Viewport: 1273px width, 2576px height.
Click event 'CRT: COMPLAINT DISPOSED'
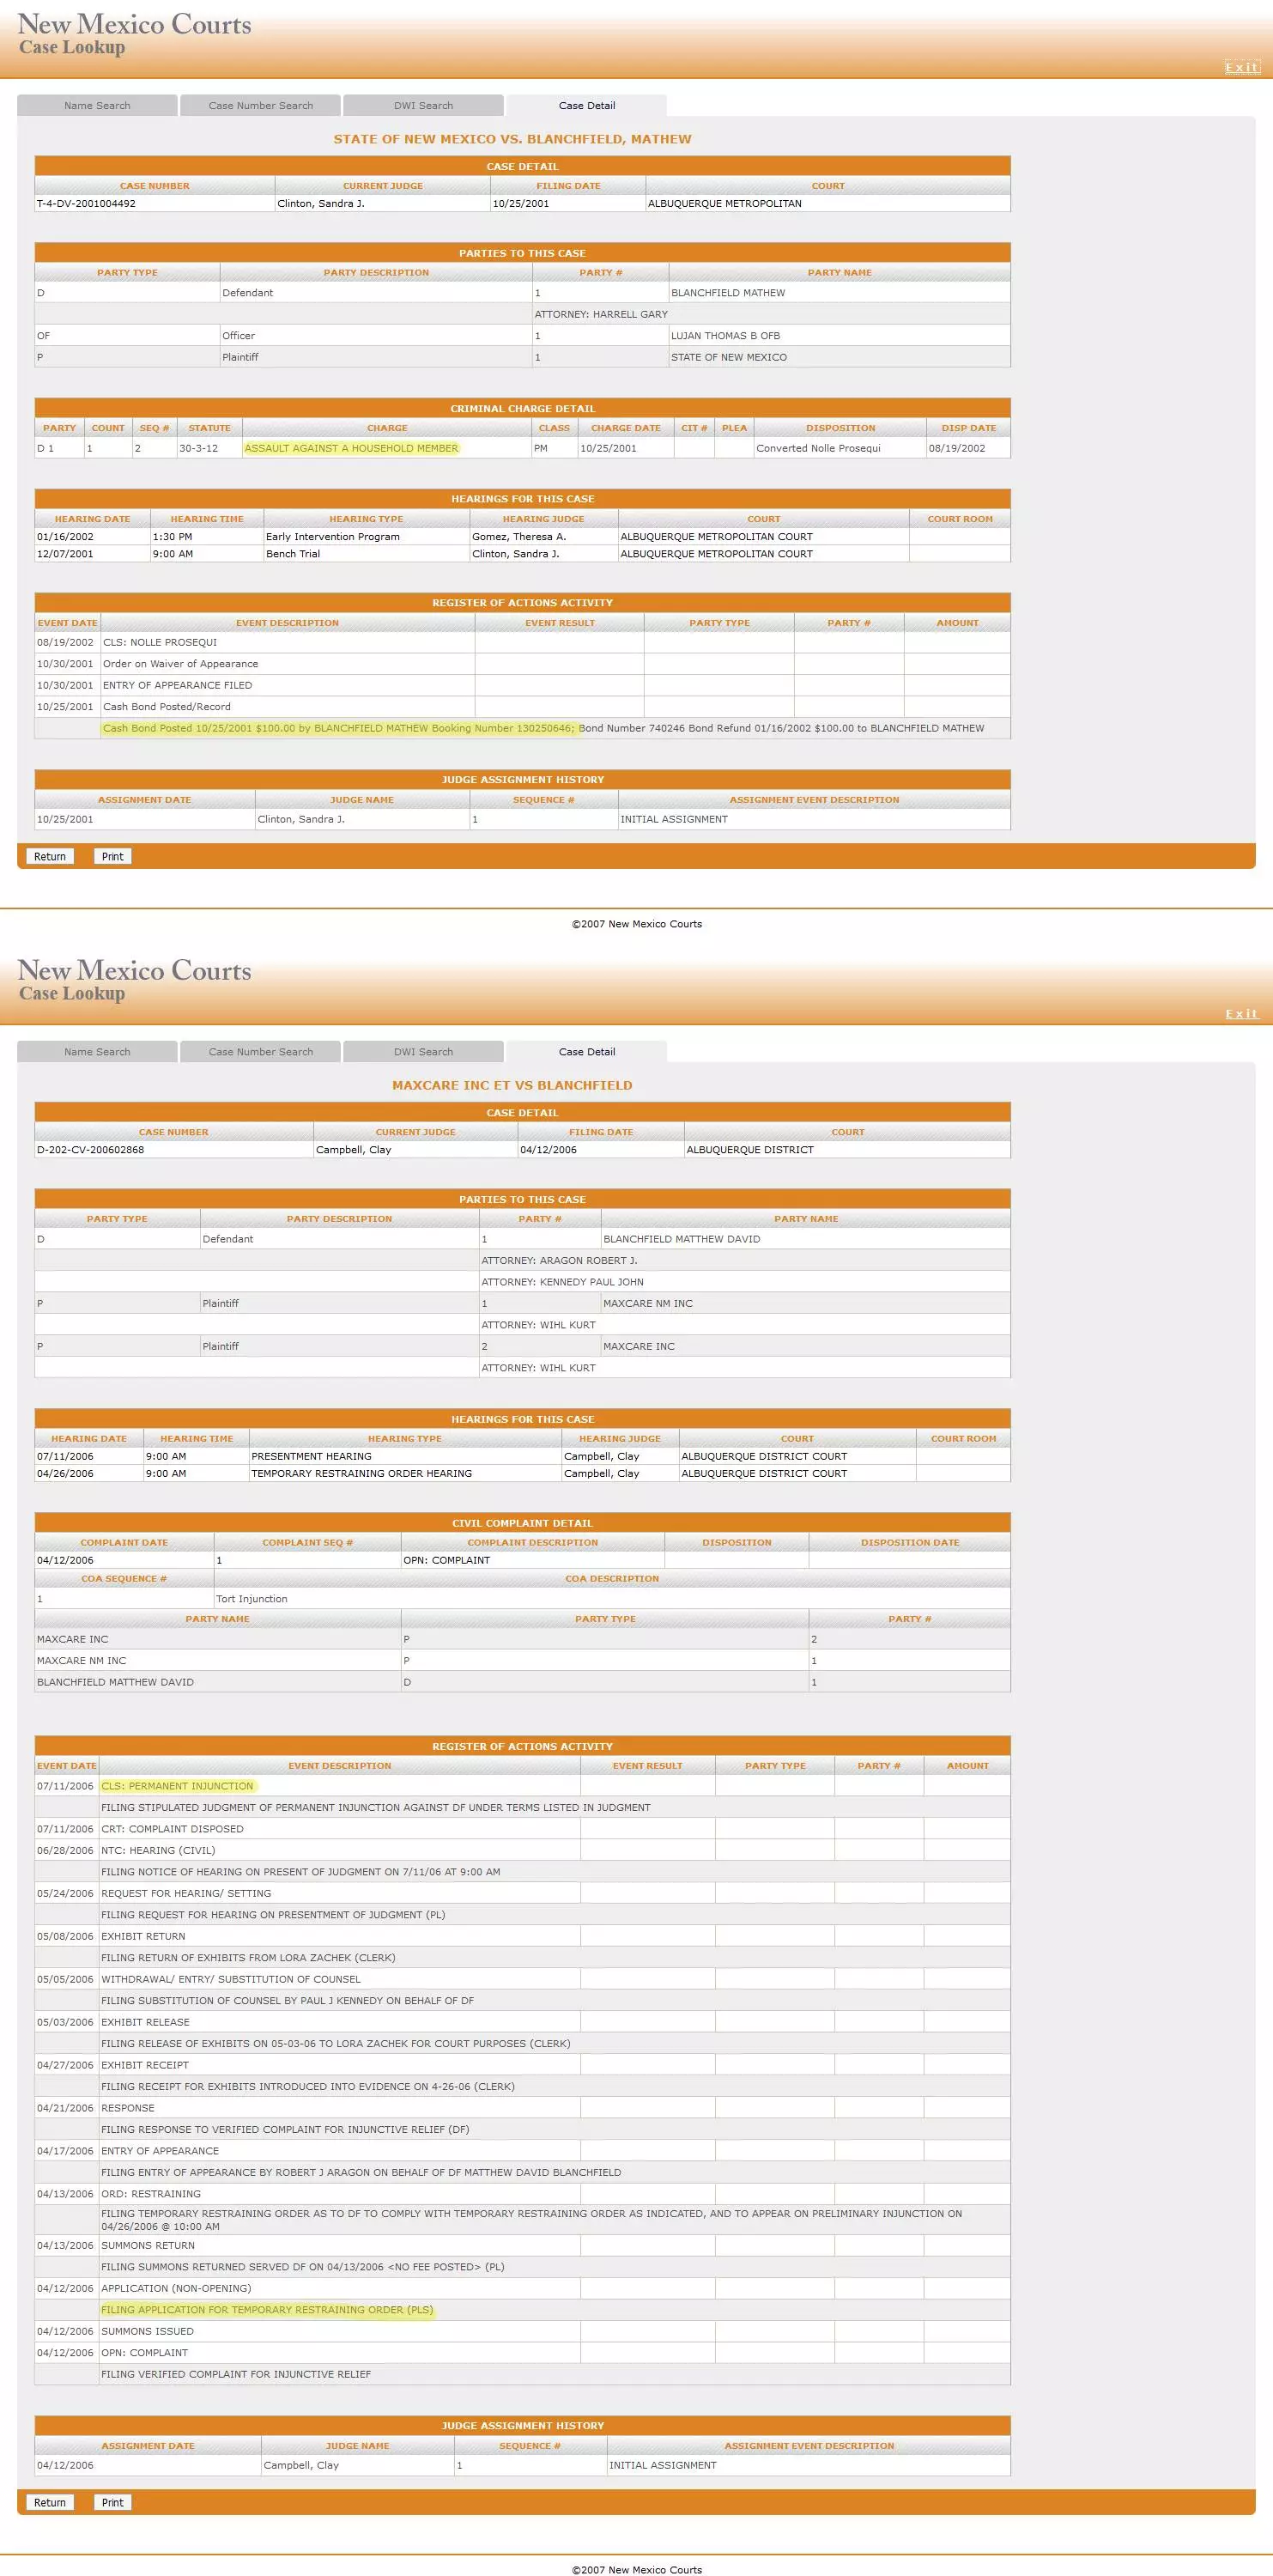click(172, 1828)
